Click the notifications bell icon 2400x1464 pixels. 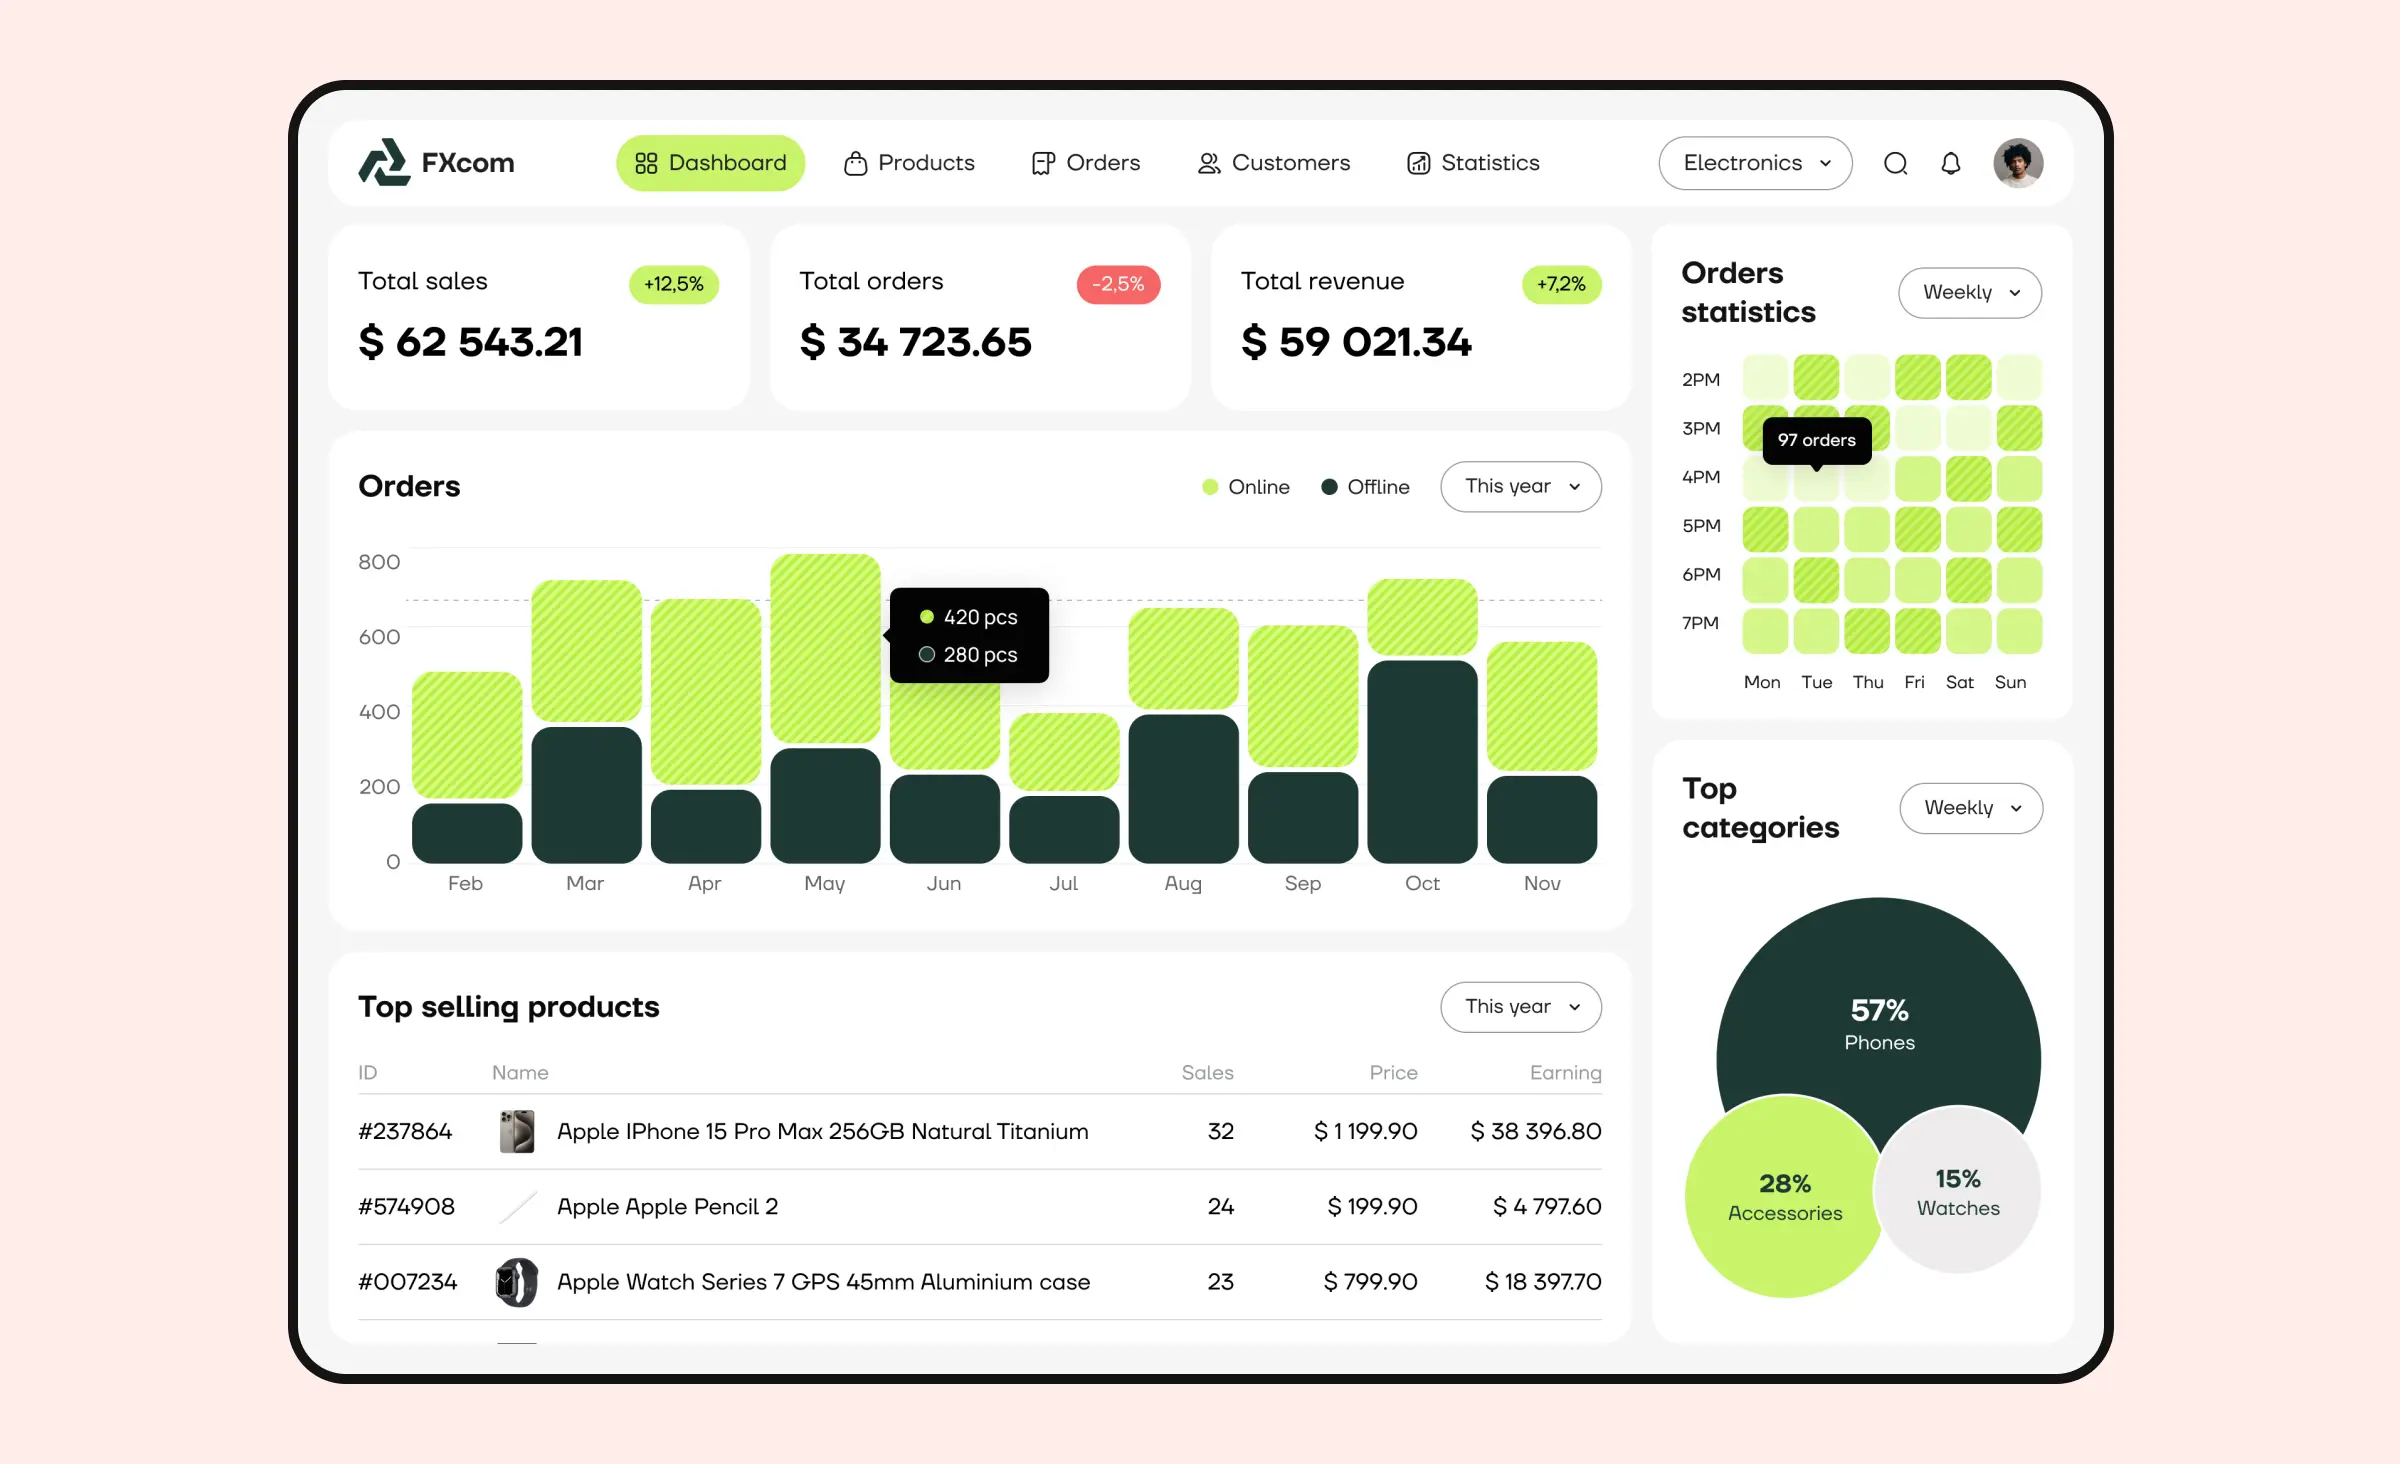(1953, 163)
